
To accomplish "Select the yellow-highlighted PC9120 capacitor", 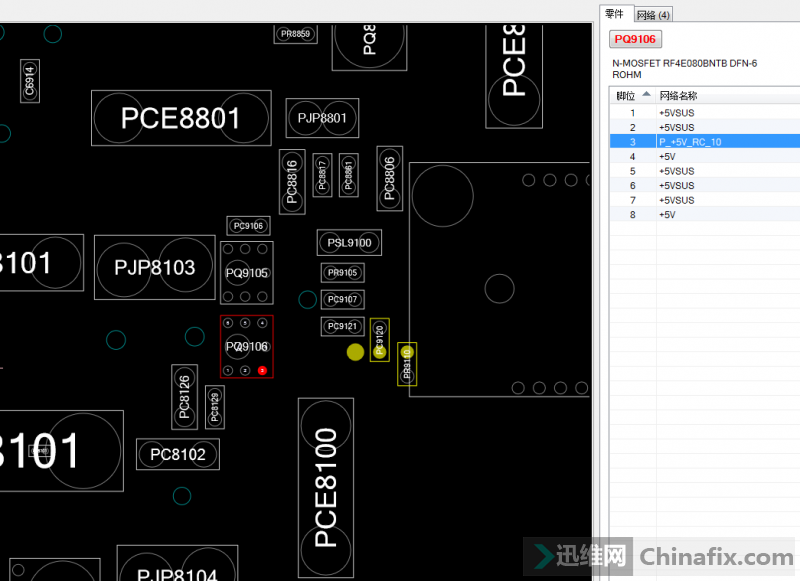I will pyautogui.click(x=379, y=341).
